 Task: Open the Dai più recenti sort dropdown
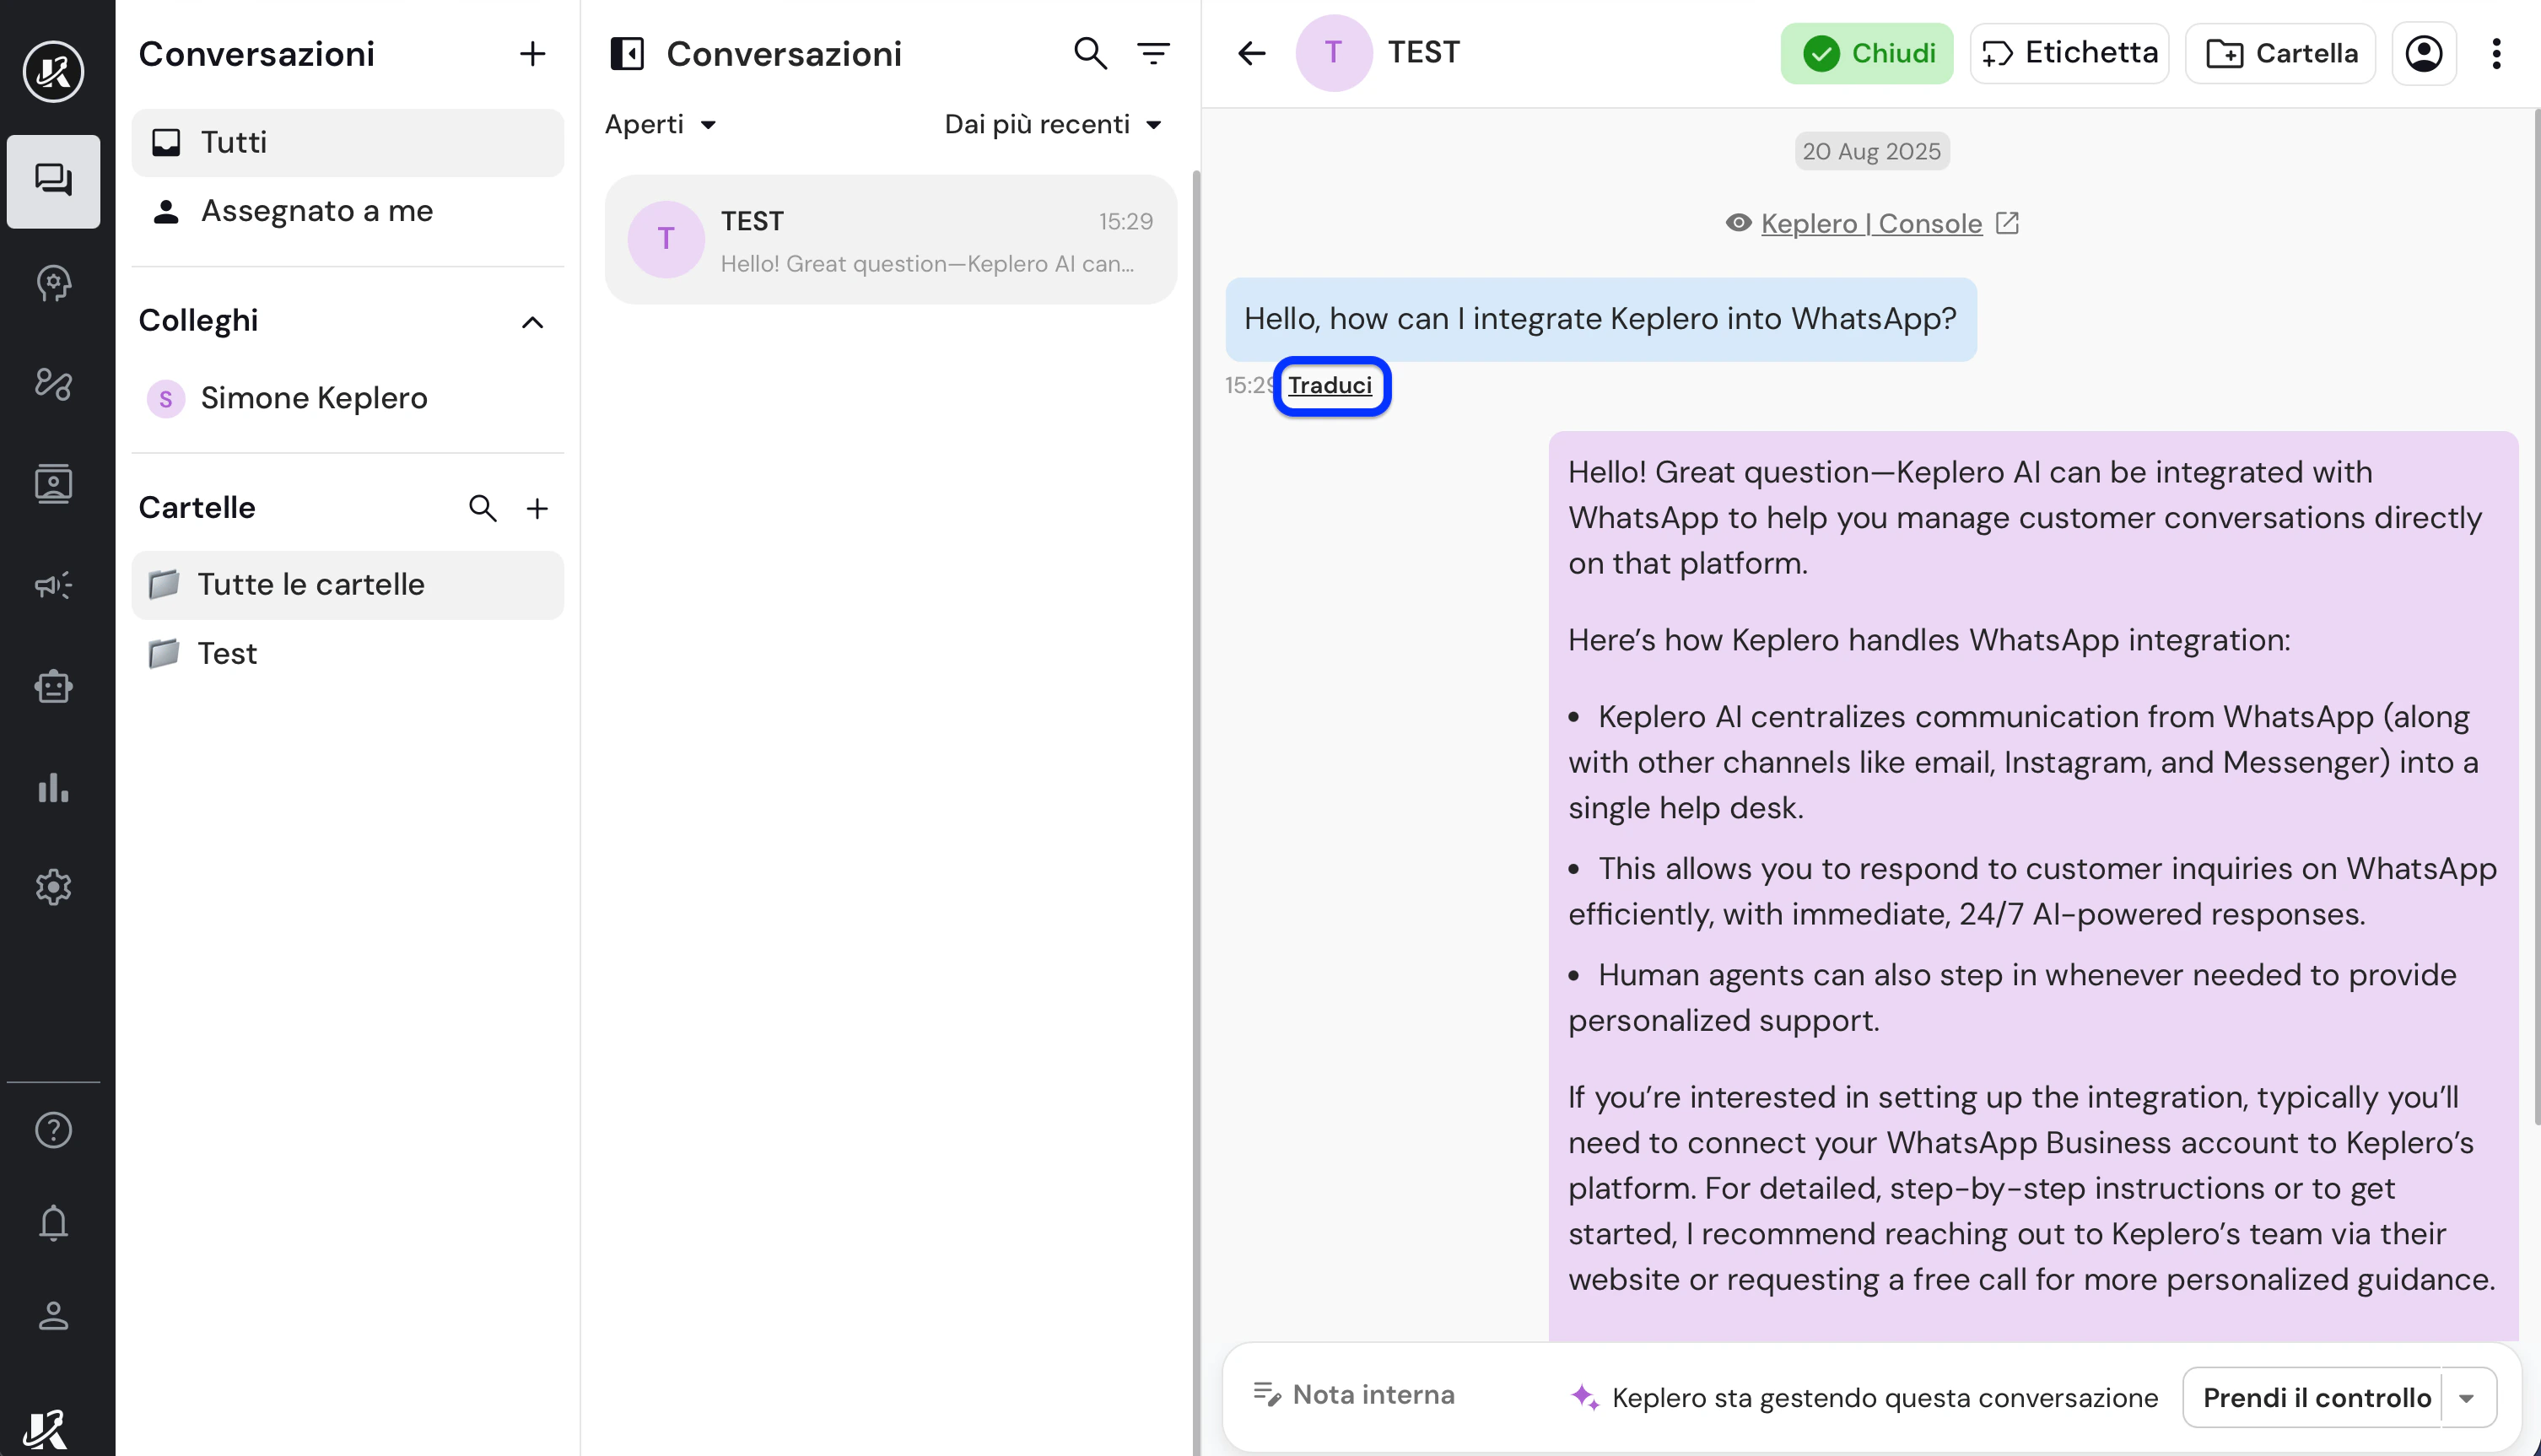click(1053, 124)
